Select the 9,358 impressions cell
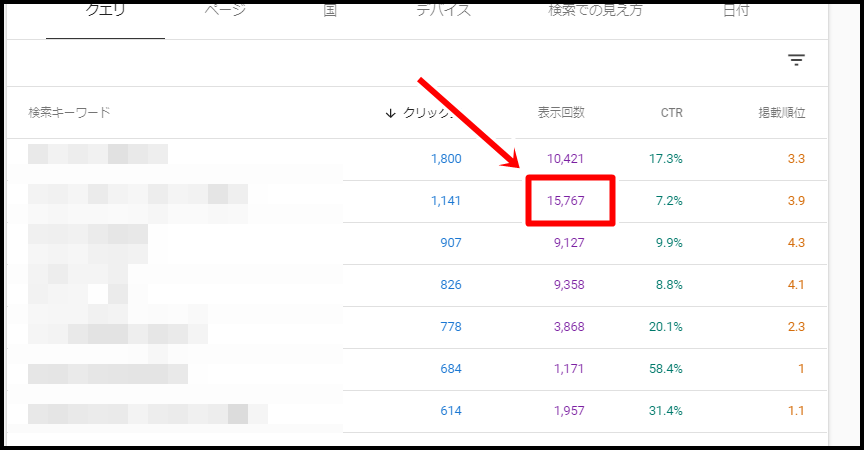Screen dimensions: 864x450 [x=566, y=285]
